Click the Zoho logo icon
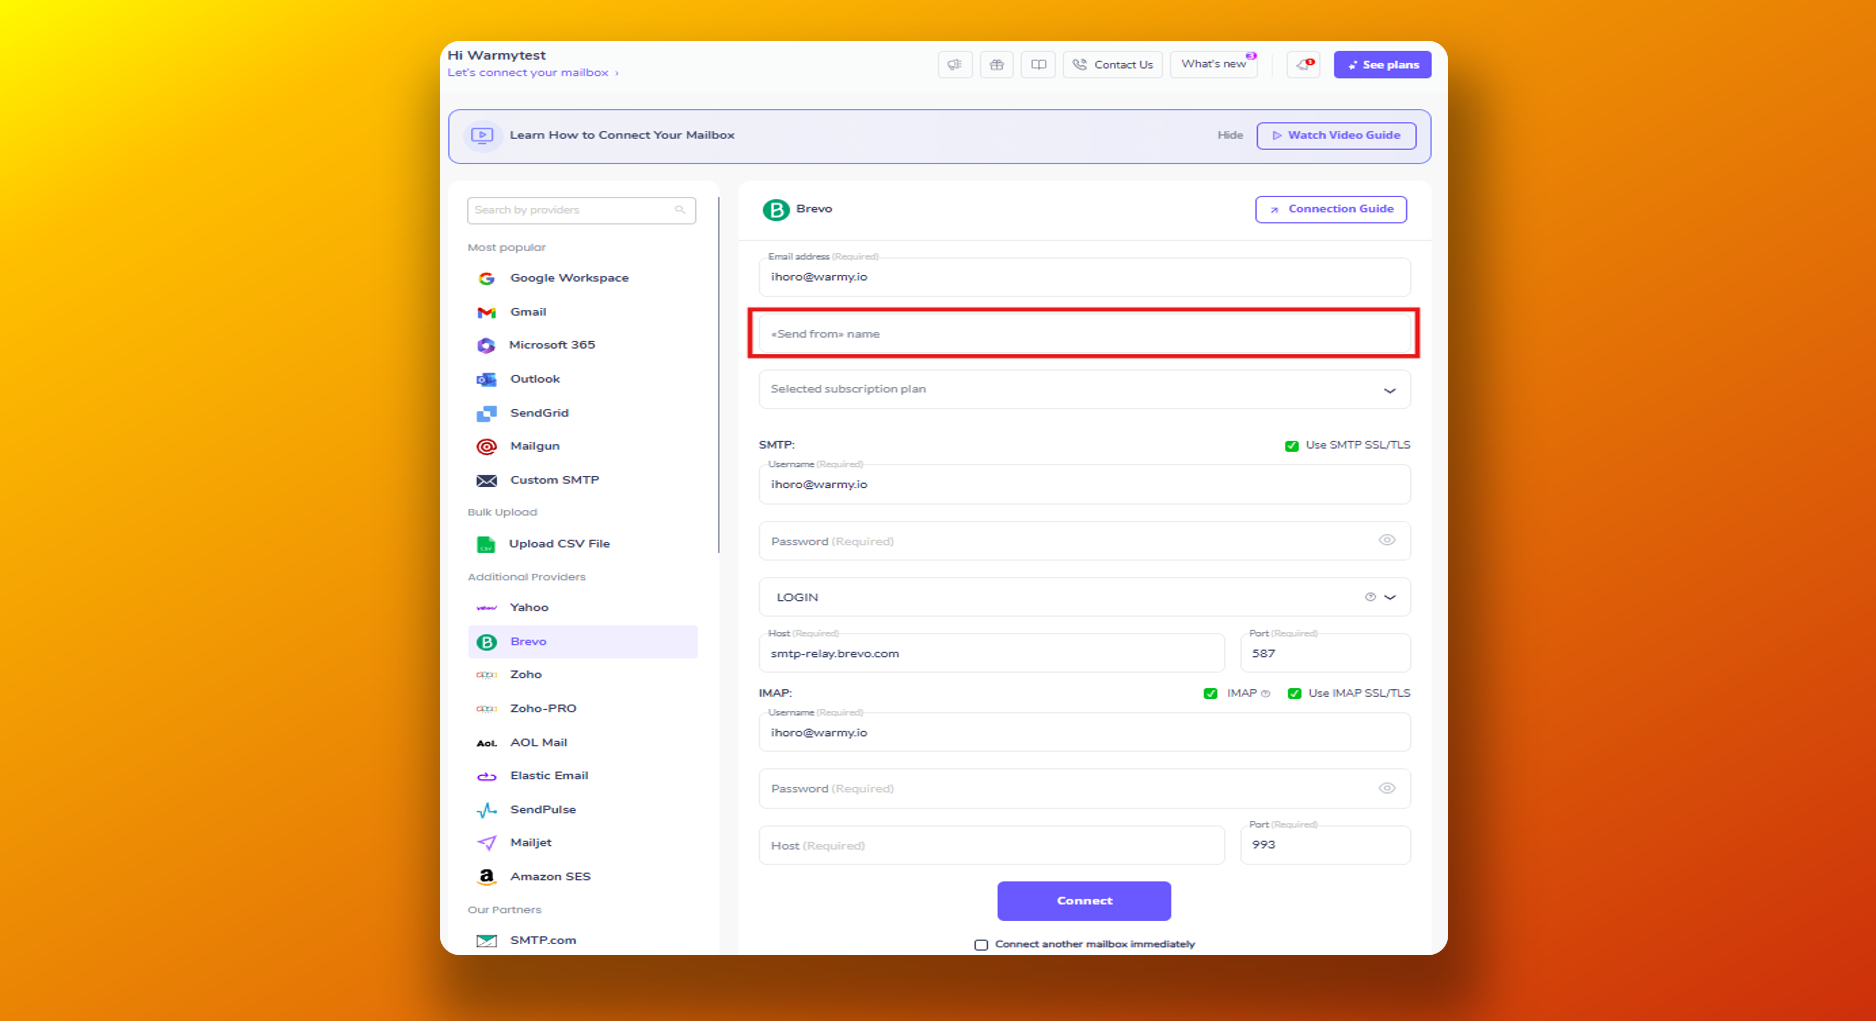The width and height of the screenshot is (1876, 1021). pyautogui.click(x=486, y=675)
